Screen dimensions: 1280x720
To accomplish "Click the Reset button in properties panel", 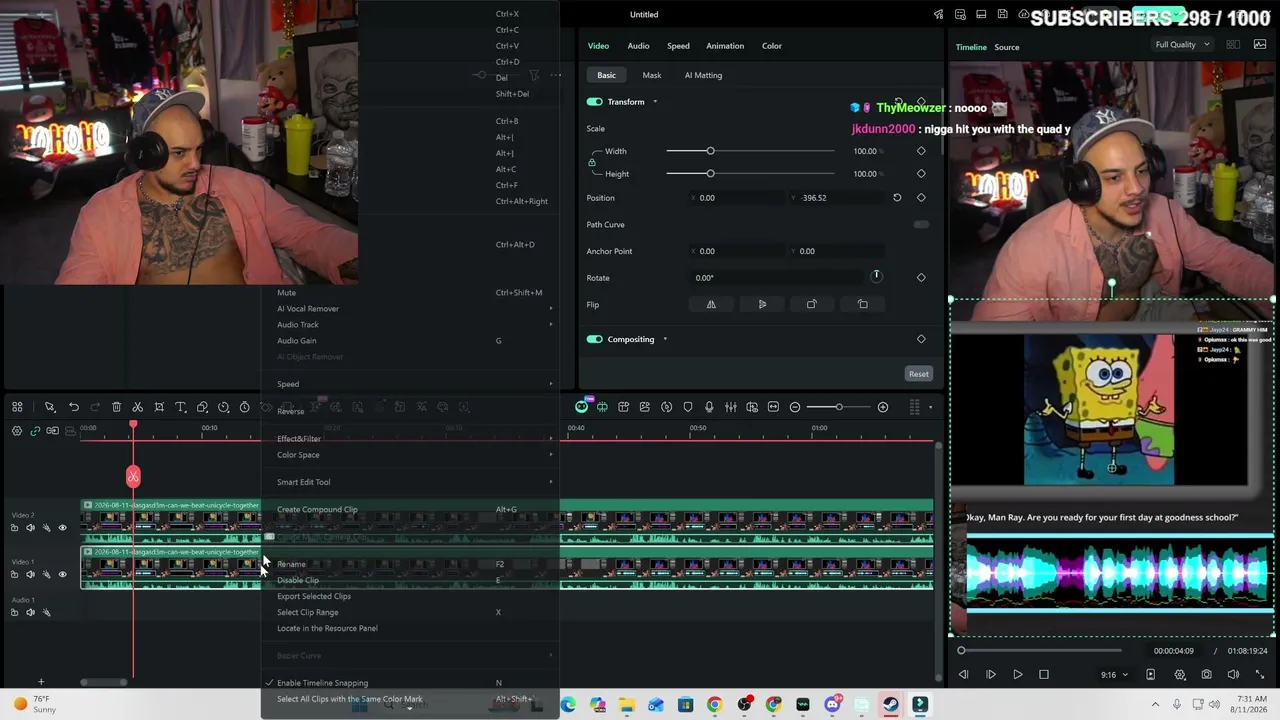I will click(918, 374).
